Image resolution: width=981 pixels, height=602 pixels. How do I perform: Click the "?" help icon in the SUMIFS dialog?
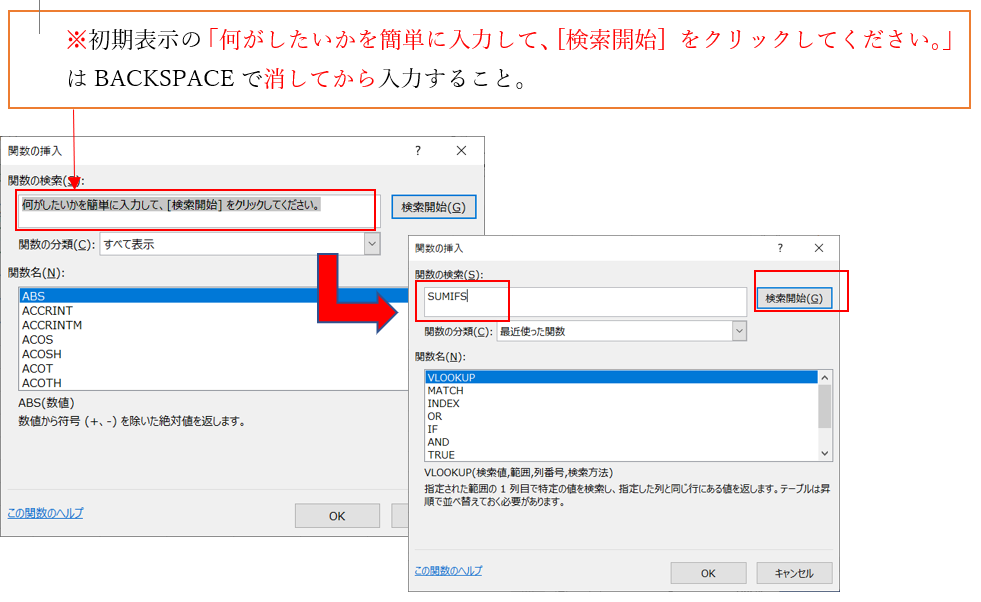click(780, 248)
